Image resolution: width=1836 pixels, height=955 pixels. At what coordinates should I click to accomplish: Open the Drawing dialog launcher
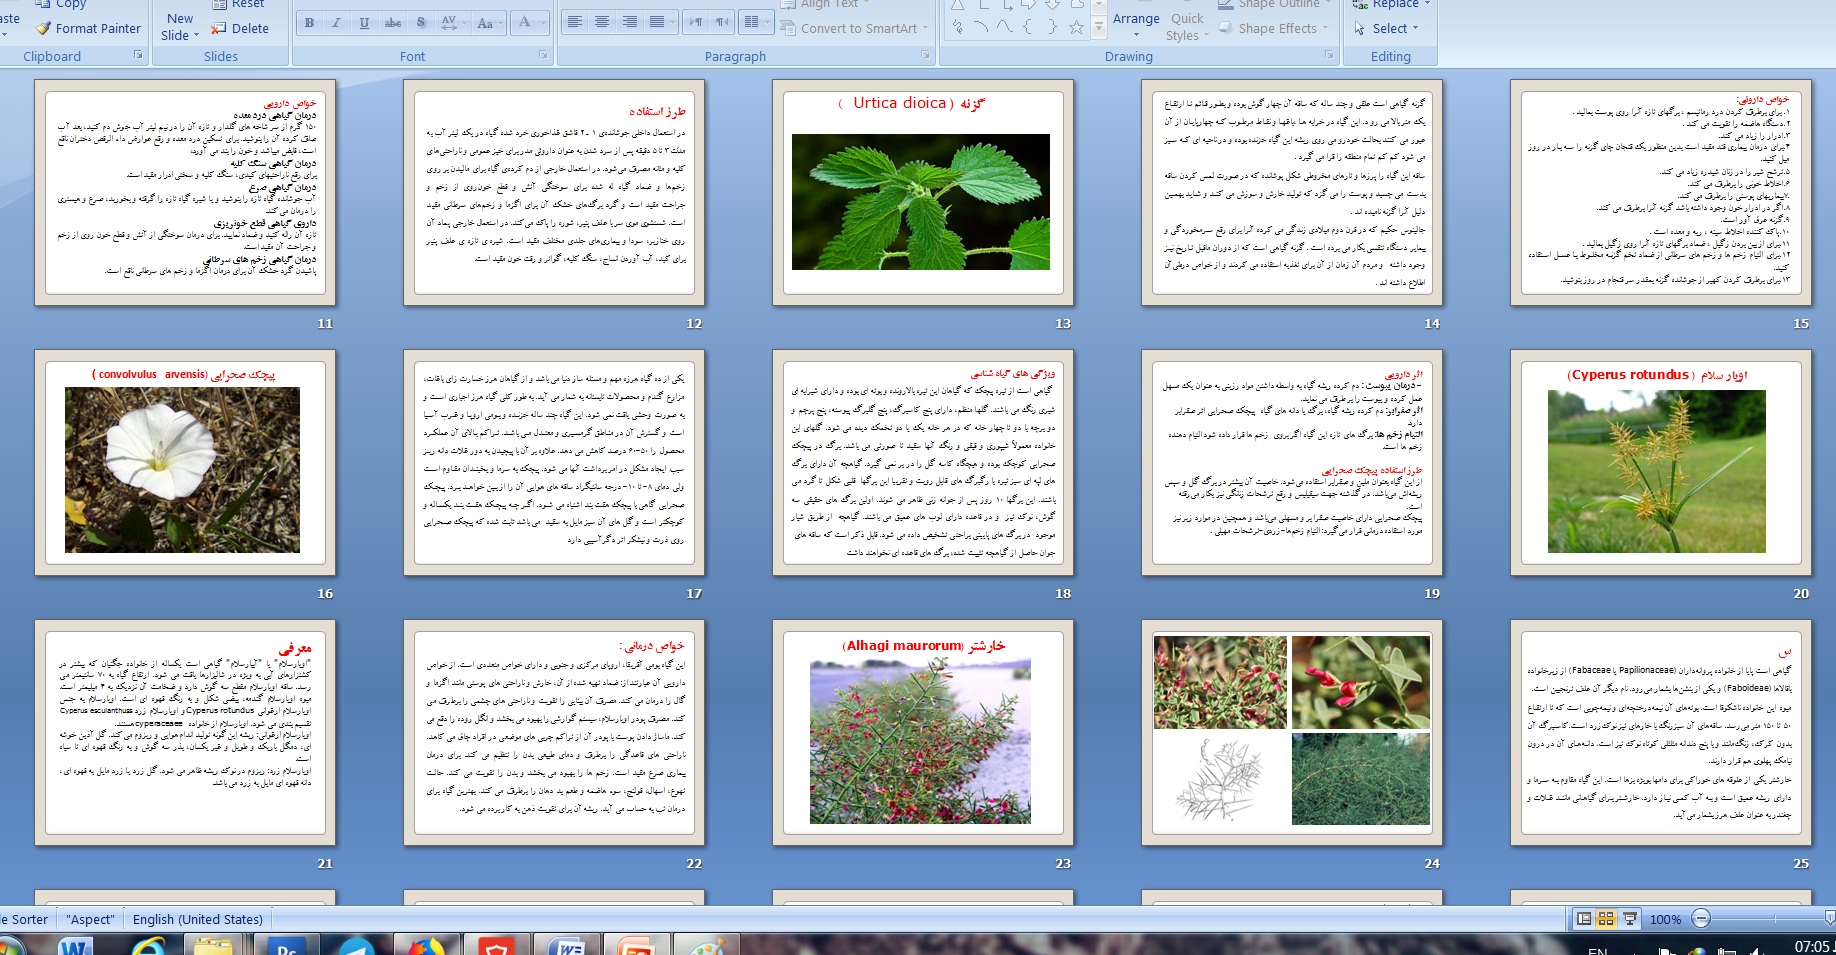click(1330, 56)
